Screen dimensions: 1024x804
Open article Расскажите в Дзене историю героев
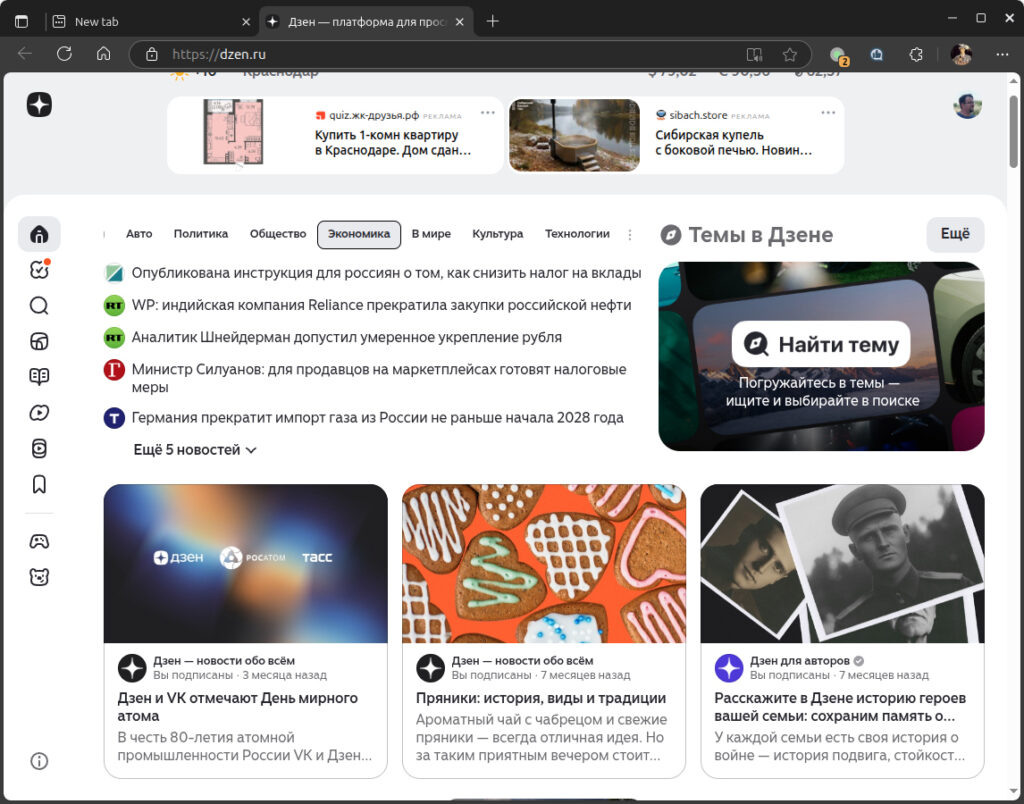point(840,707)
